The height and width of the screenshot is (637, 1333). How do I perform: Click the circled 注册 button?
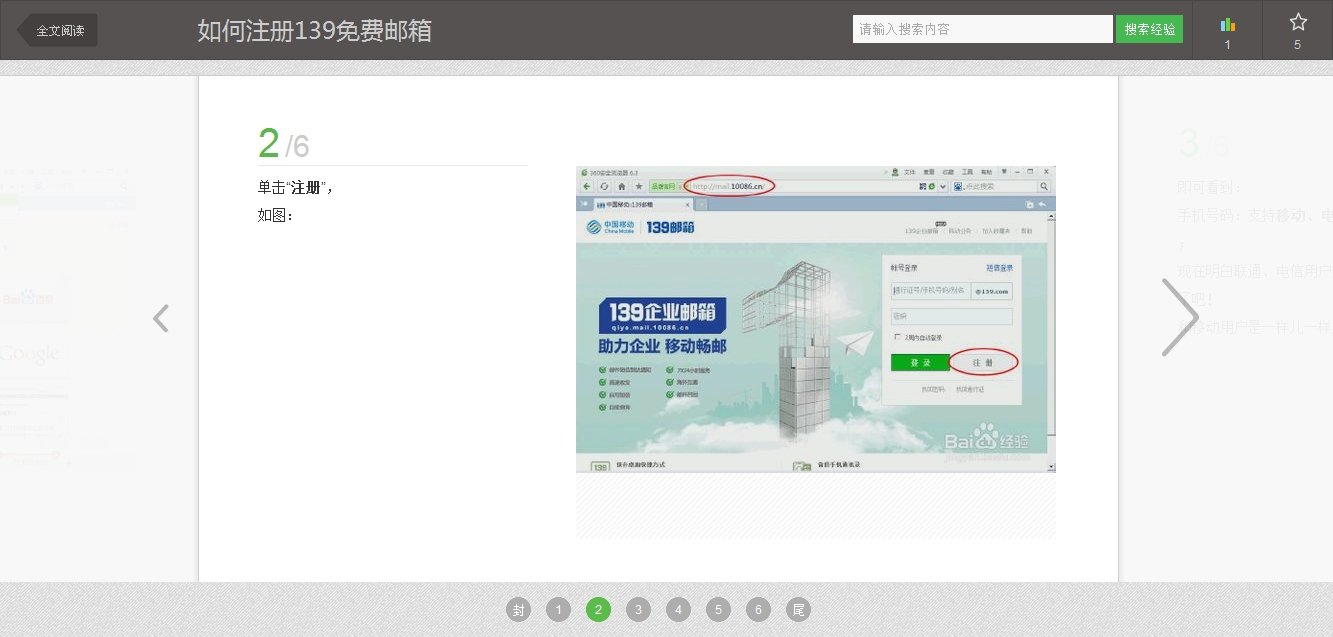982,362
